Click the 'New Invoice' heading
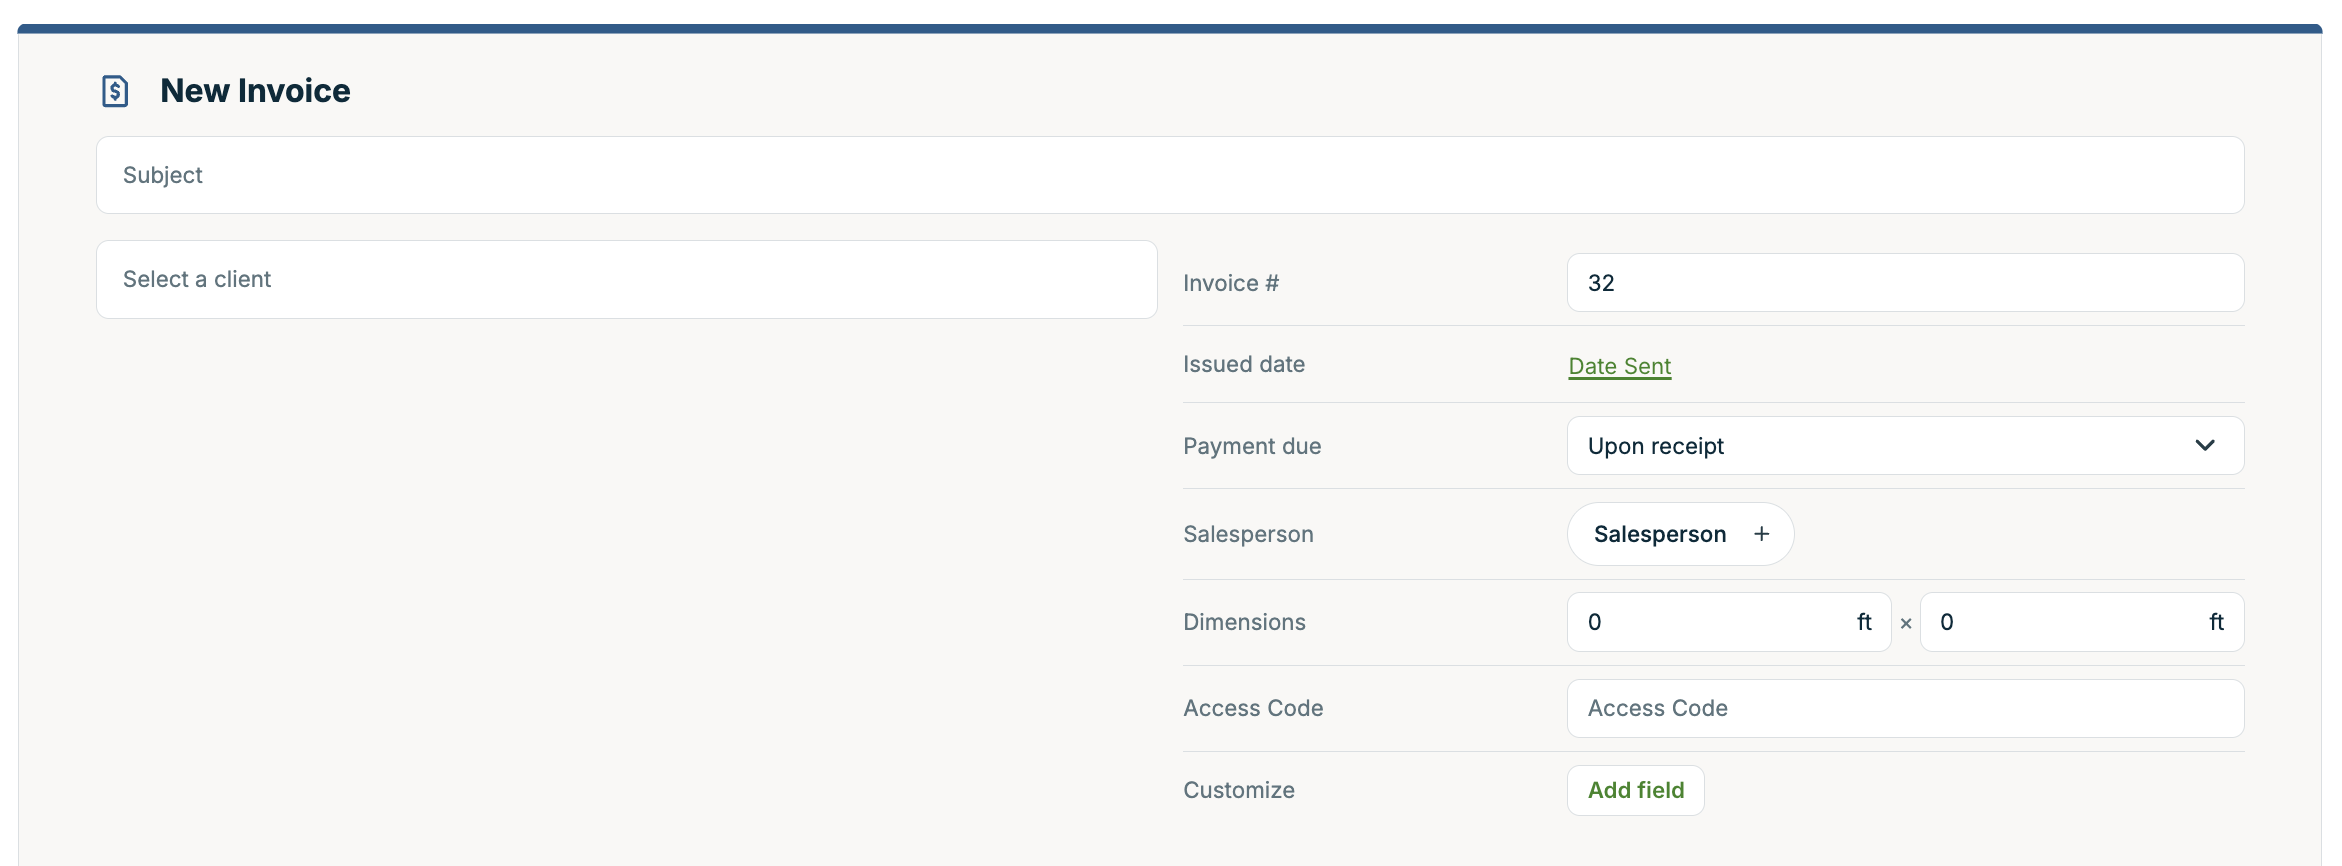2342x866 pixels. point(255,91)
